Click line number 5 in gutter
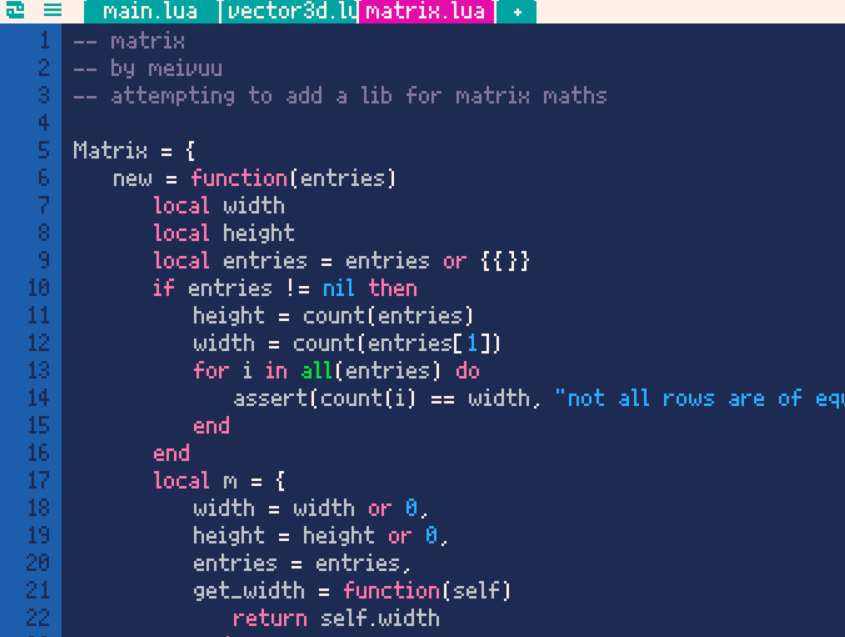 coord(44,150)
